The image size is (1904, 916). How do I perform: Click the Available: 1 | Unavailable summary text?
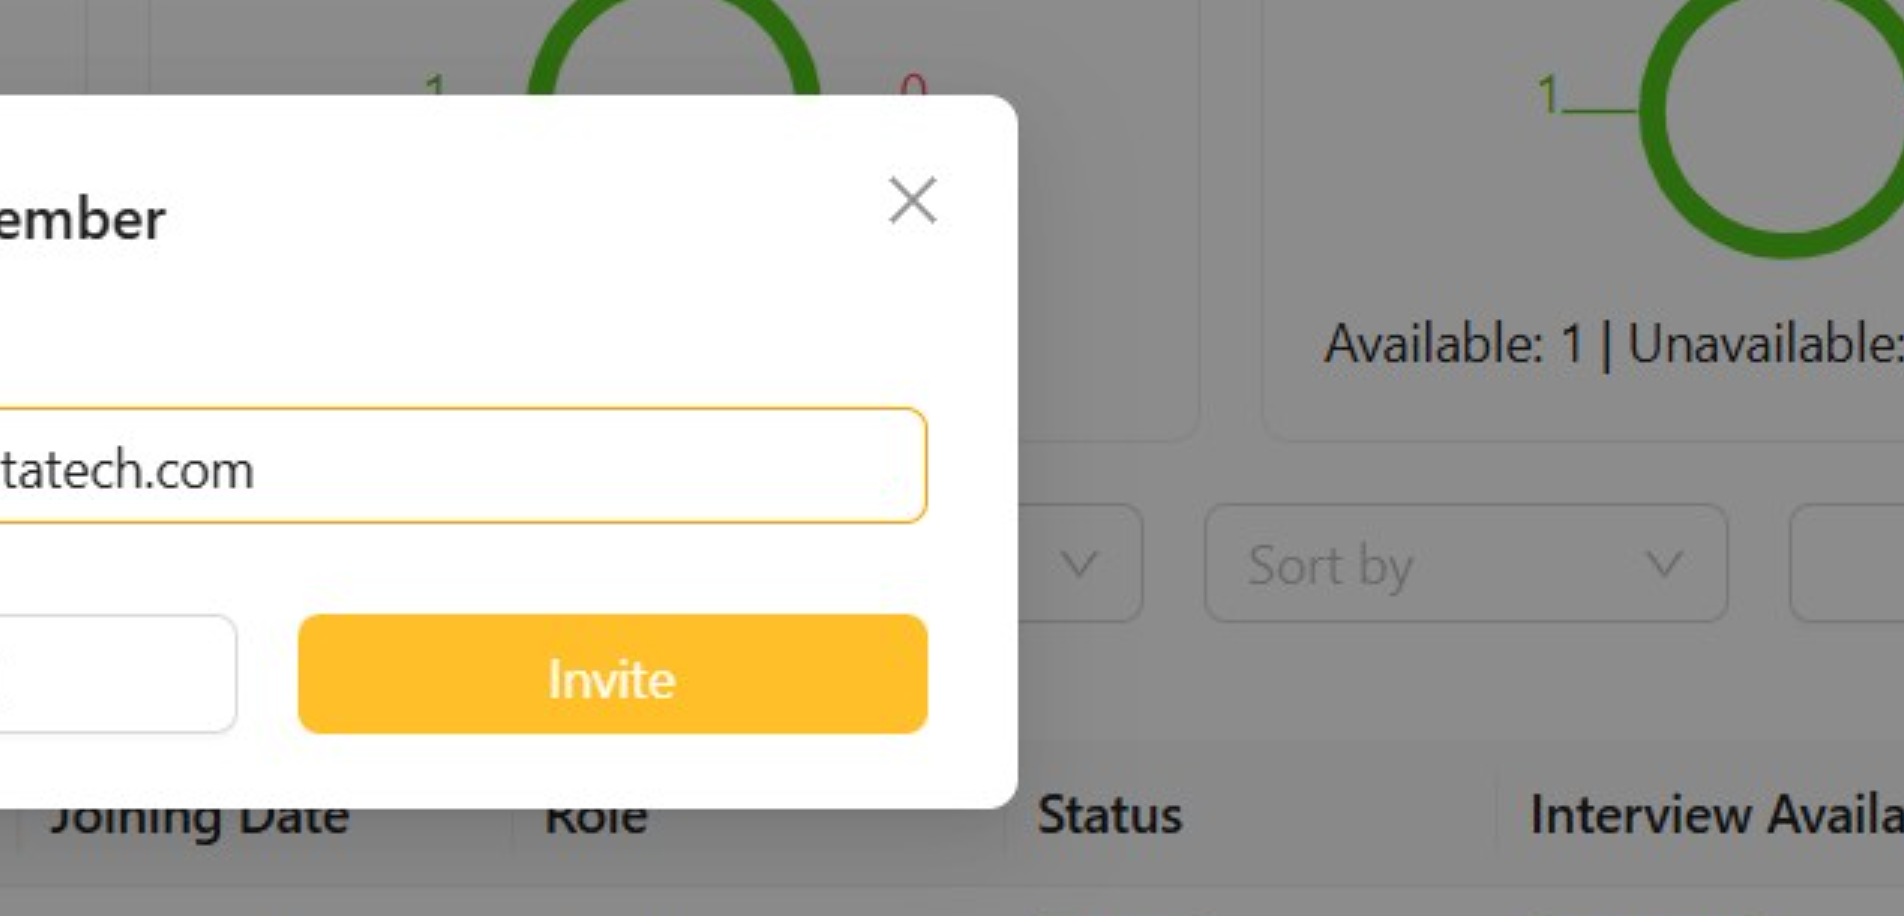[1614, 345]
